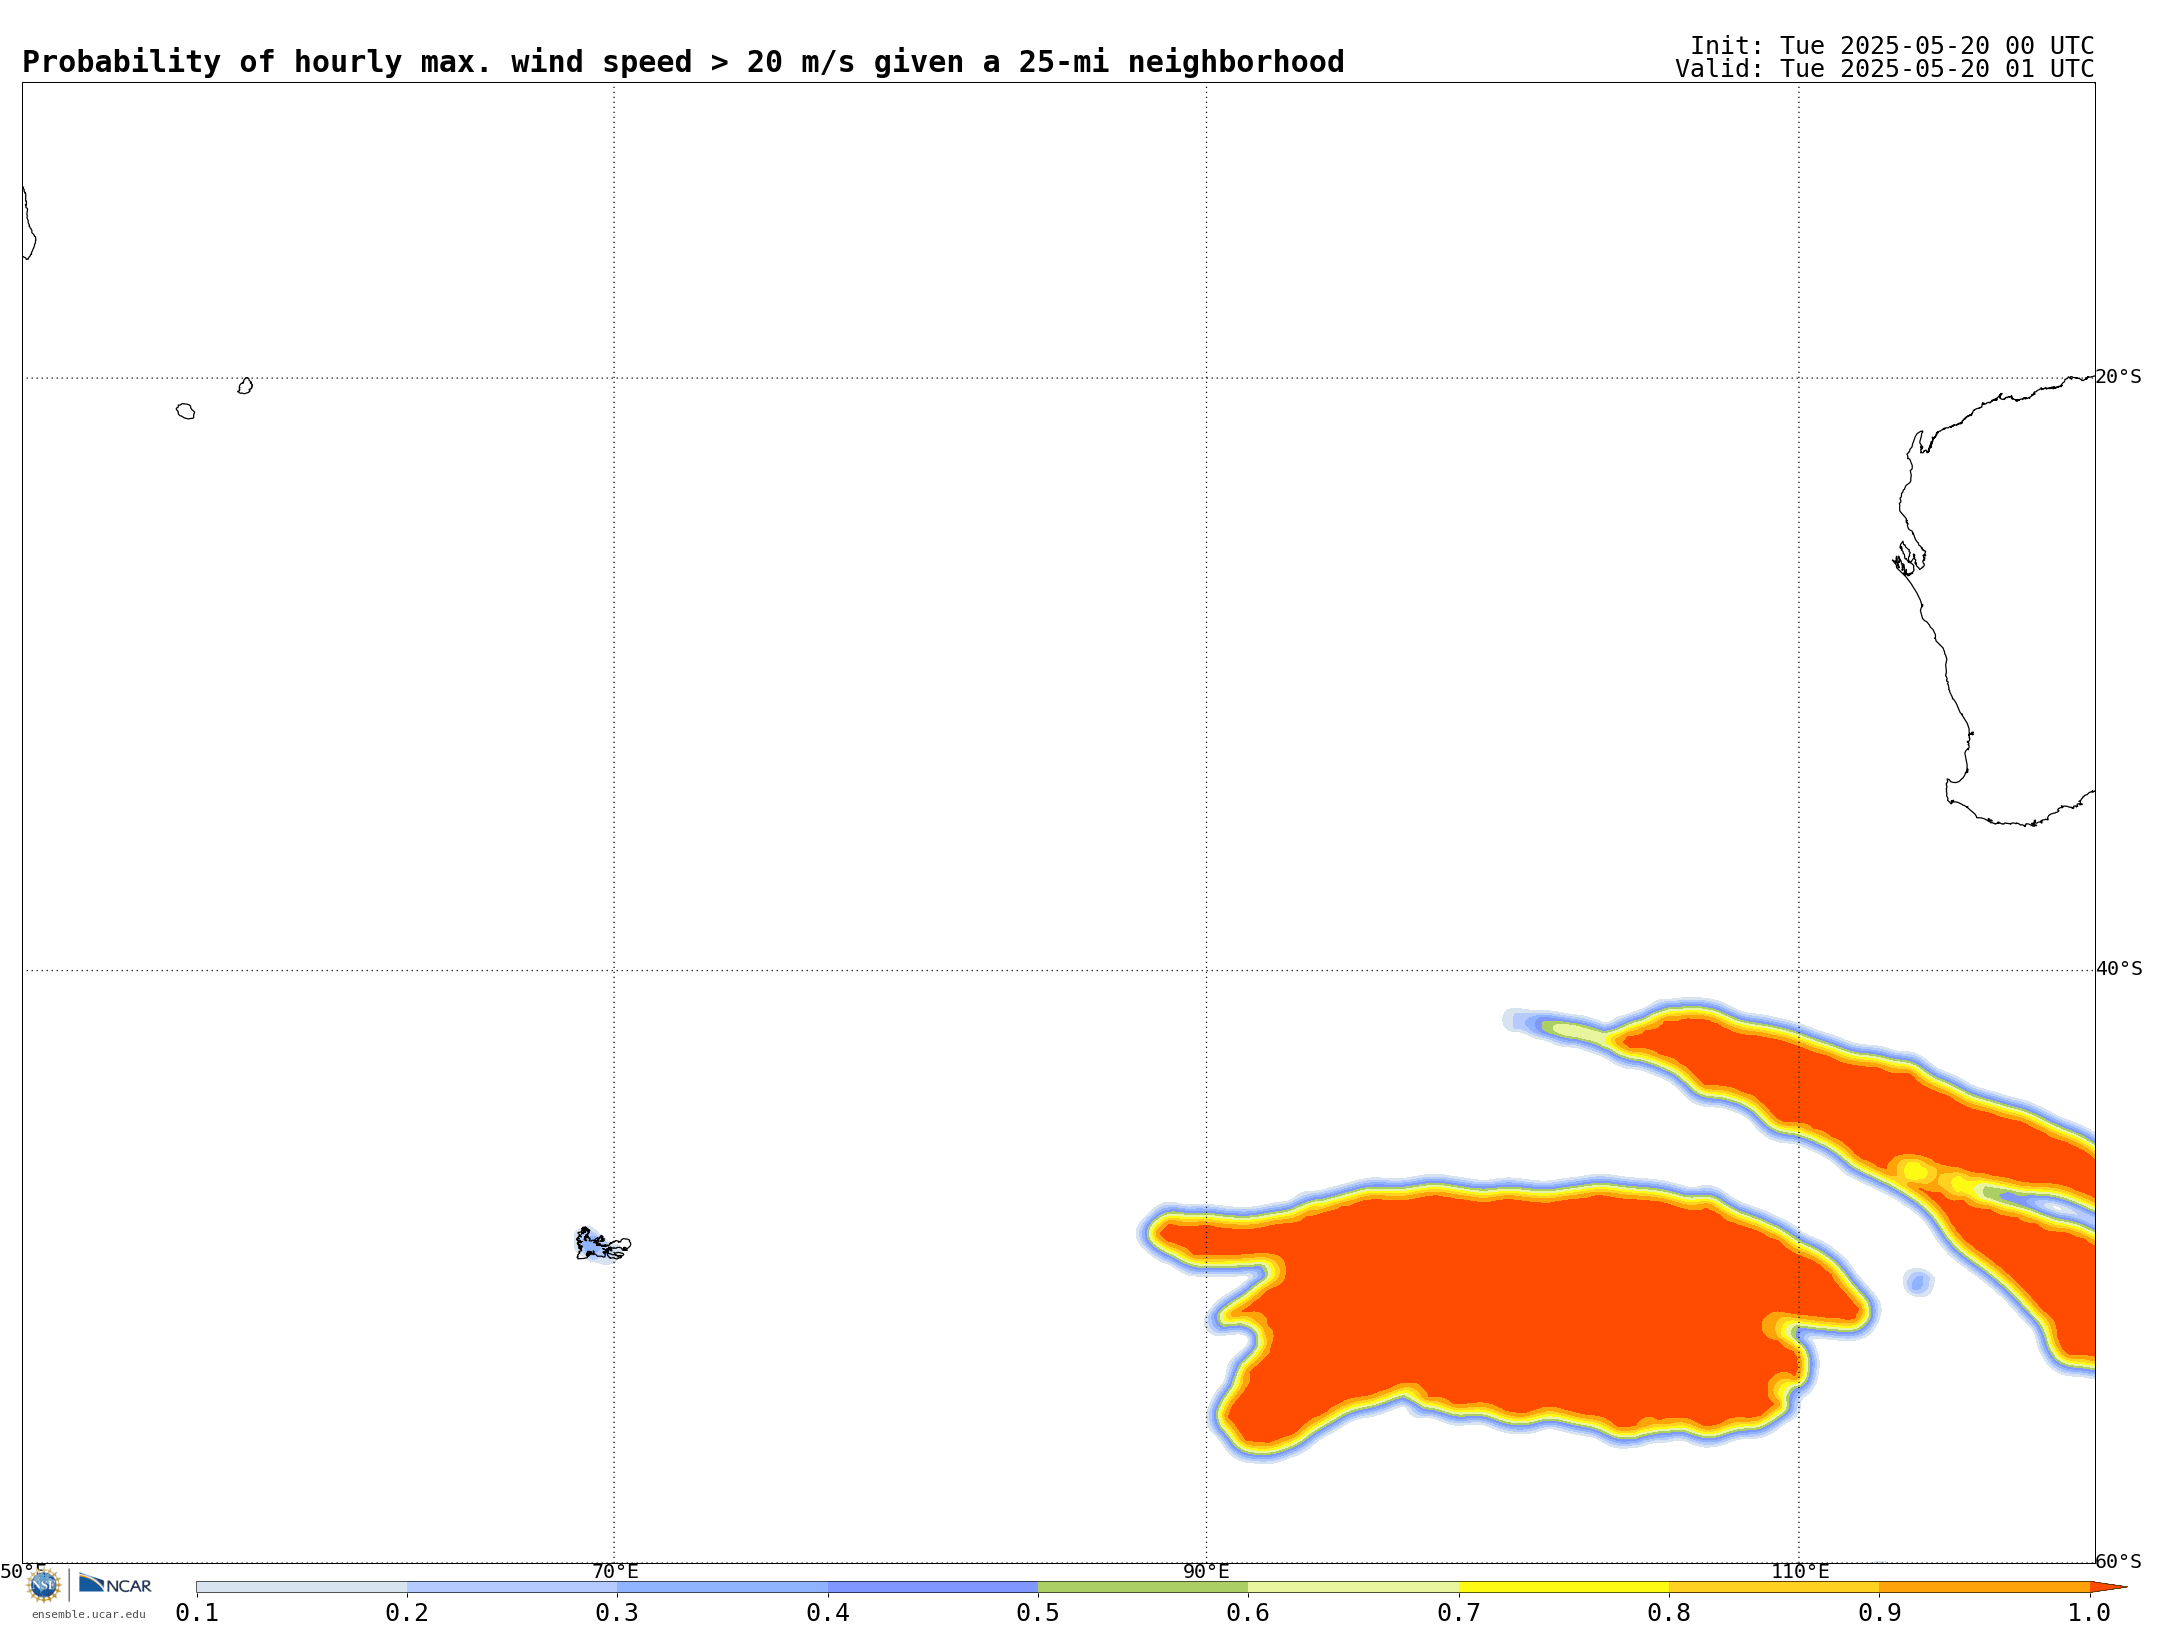Viewport: 2160px width, 1626px height.
Task: Select the Valid time label
Action: (x=1884, y=69)
